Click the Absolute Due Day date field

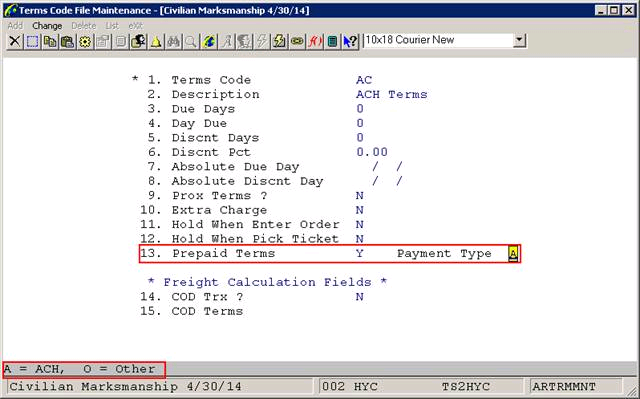click(387, 166)
